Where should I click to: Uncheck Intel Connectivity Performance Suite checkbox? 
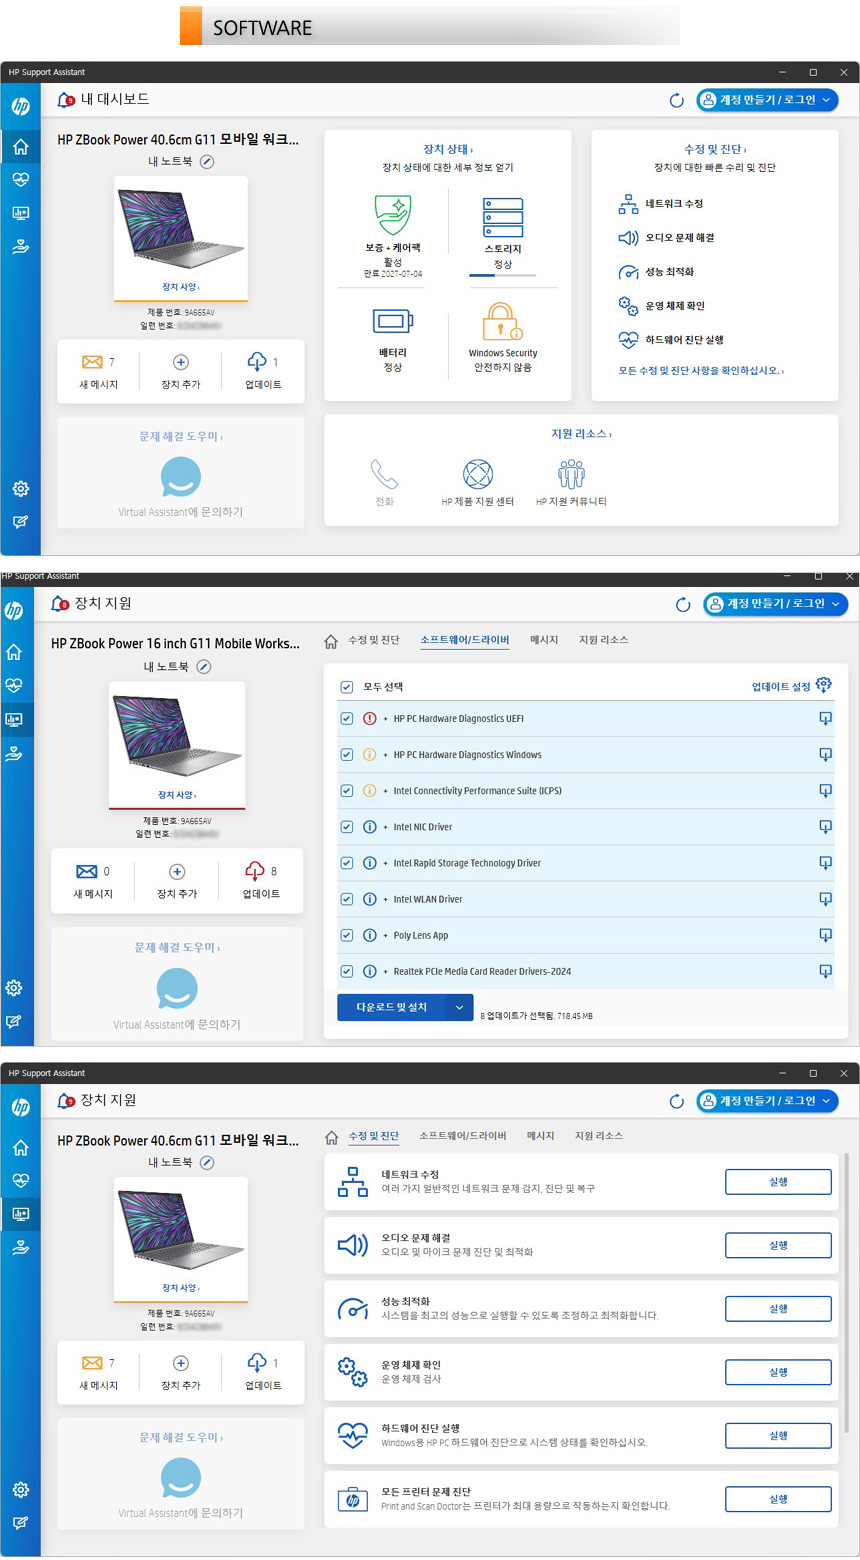coord(346,790)
